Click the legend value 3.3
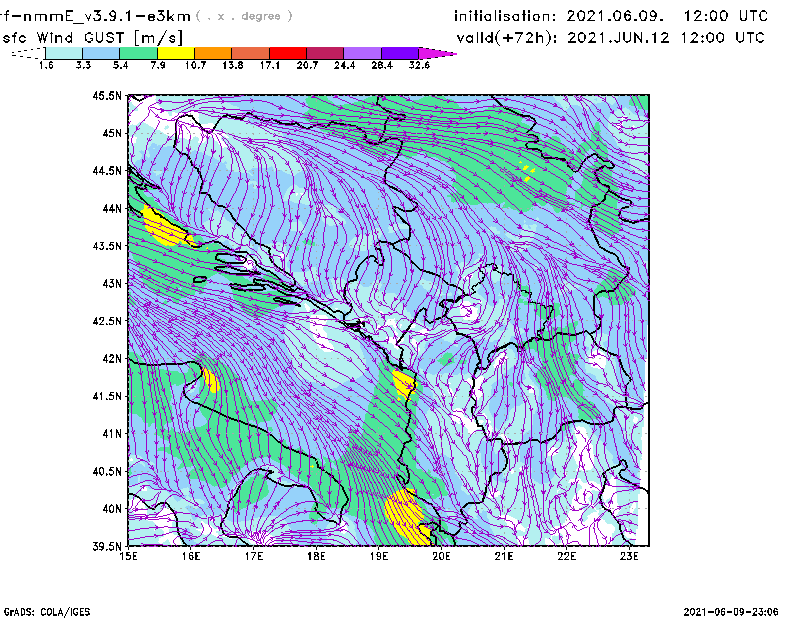Image resolution: width=800 pixels, height=618 pixels. tap(83, 65)
